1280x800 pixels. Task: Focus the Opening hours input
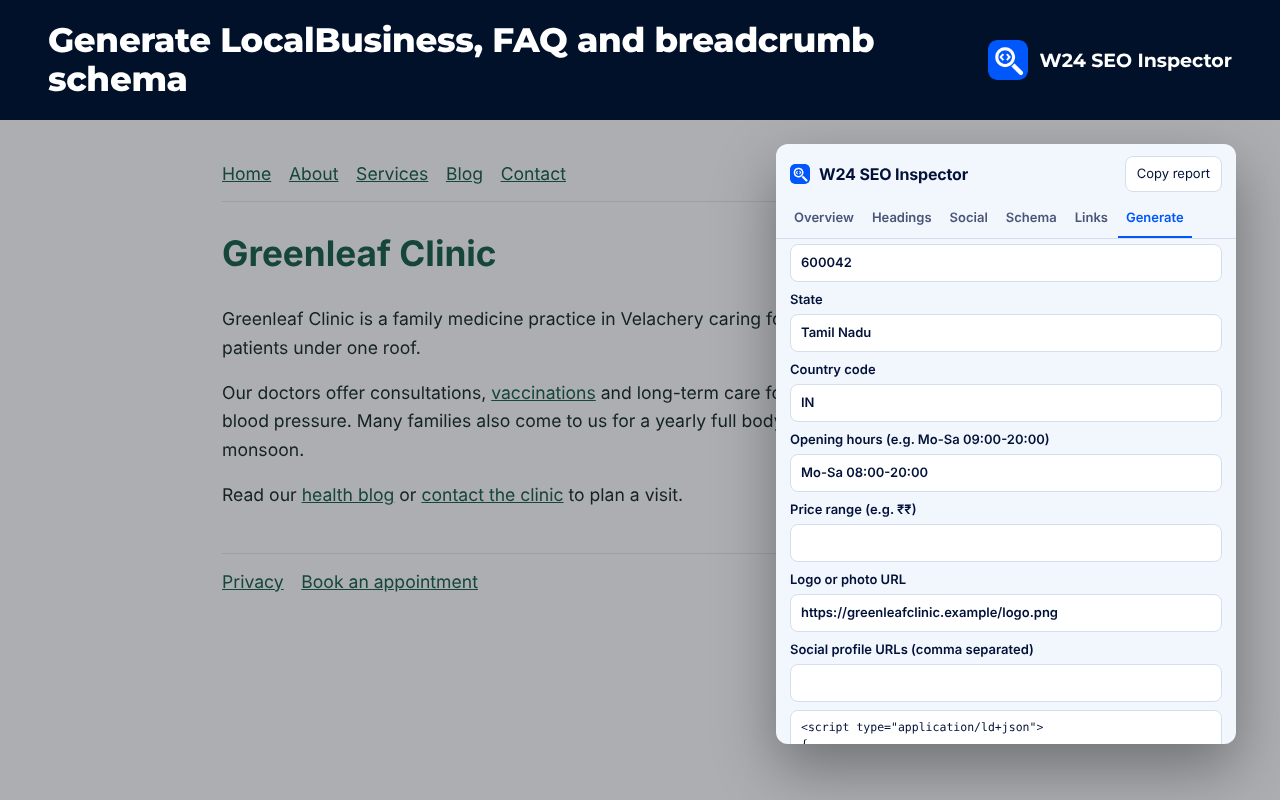[1006, 473]
